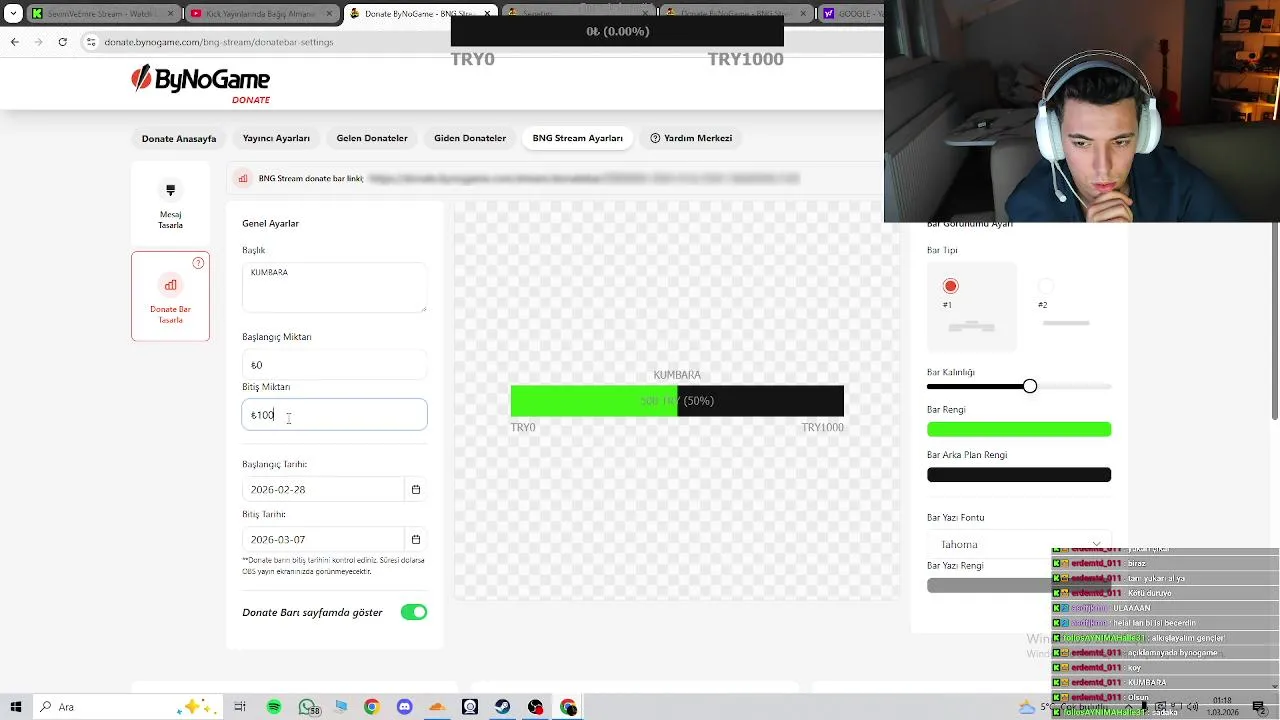Open the Yayıncı Ayarları tab
Viewport: 1280px width, 720px height.
[276, 138]
